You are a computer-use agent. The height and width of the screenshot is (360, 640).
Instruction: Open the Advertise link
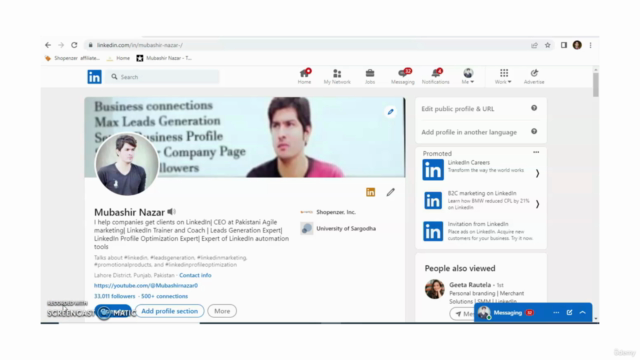click(x=534, y=76)
